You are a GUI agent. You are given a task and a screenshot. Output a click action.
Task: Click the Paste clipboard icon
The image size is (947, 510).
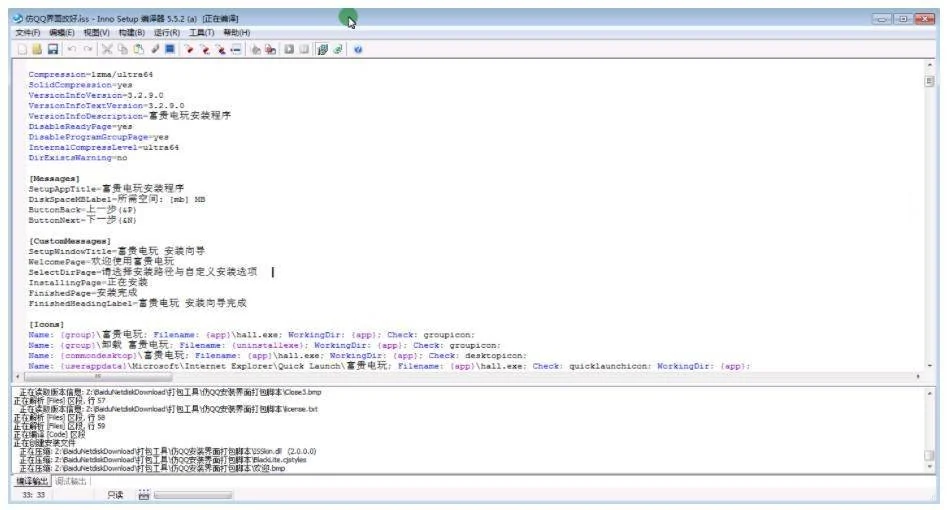[139, 49]
